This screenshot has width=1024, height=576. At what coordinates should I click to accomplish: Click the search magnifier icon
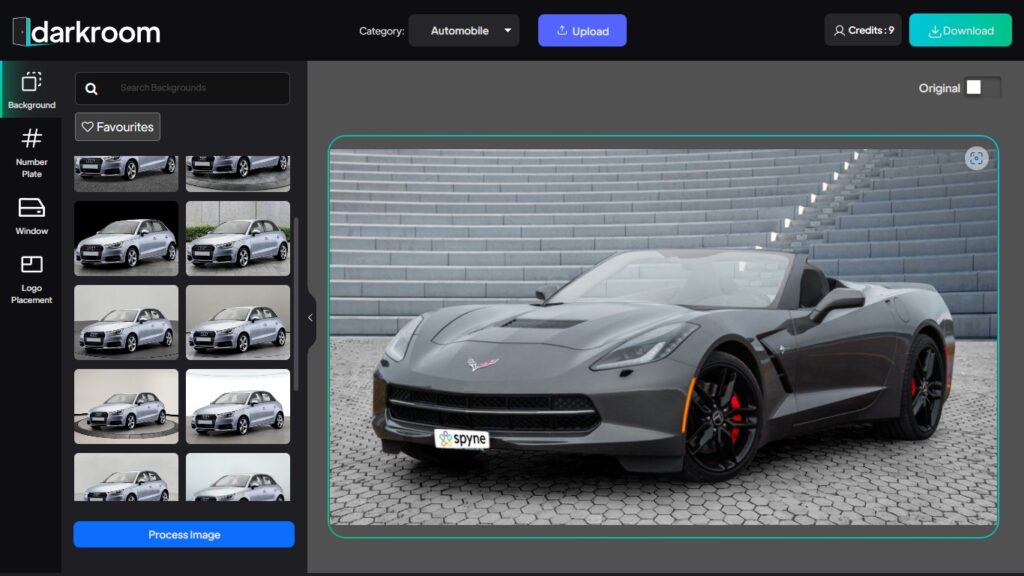pyautogui.click(x=91, y=88)
